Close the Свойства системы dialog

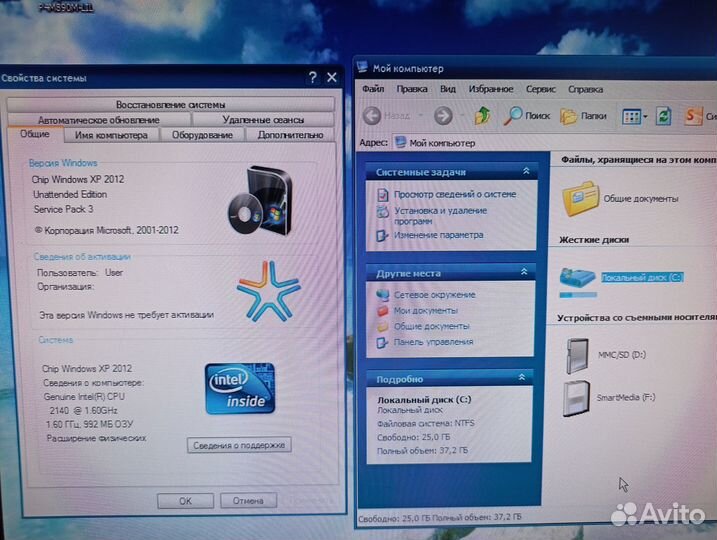[332, 77]
